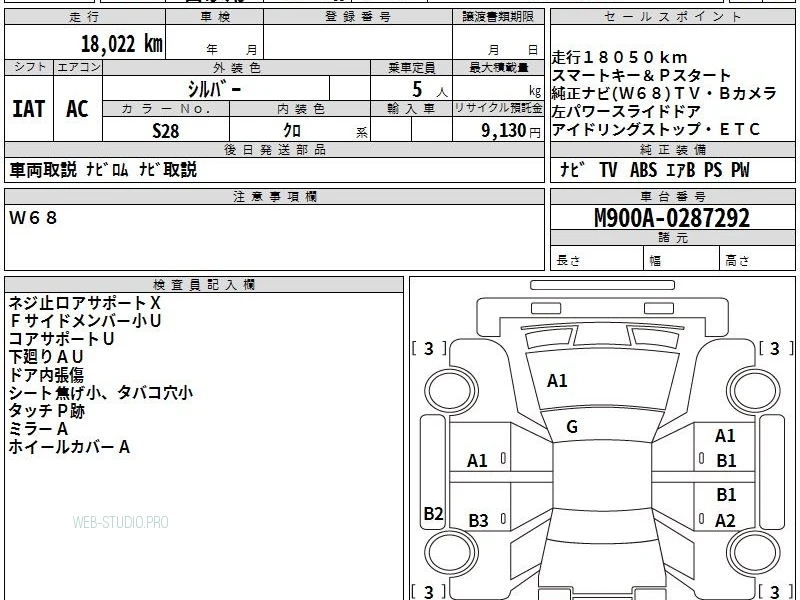Select the 走行 header cell
Viewport: 800px width, 600px height.
pyautogui.click(x=85, y=17)
